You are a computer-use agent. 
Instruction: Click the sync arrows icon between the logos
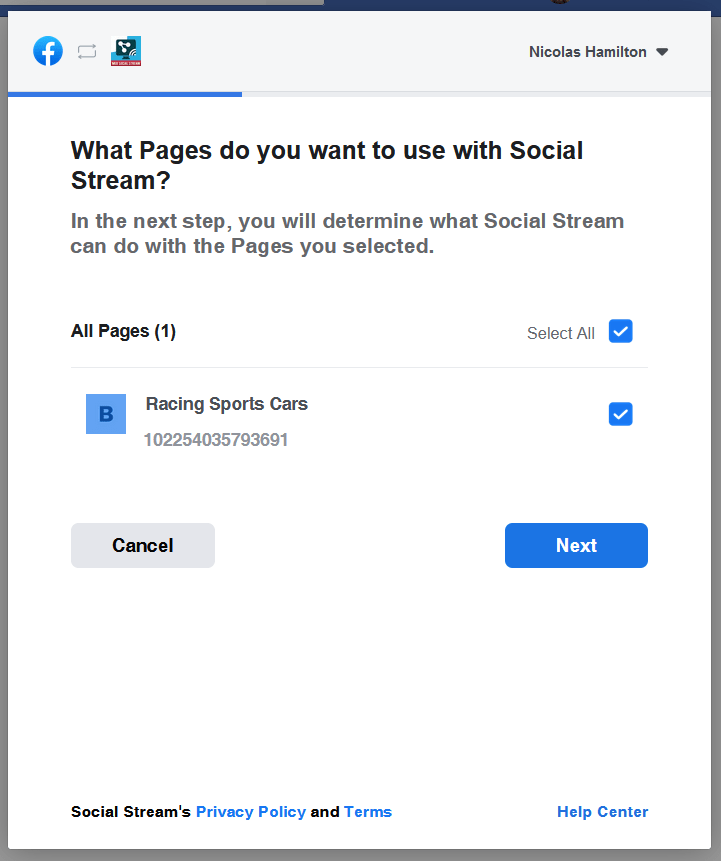click(x=87, y=52)
